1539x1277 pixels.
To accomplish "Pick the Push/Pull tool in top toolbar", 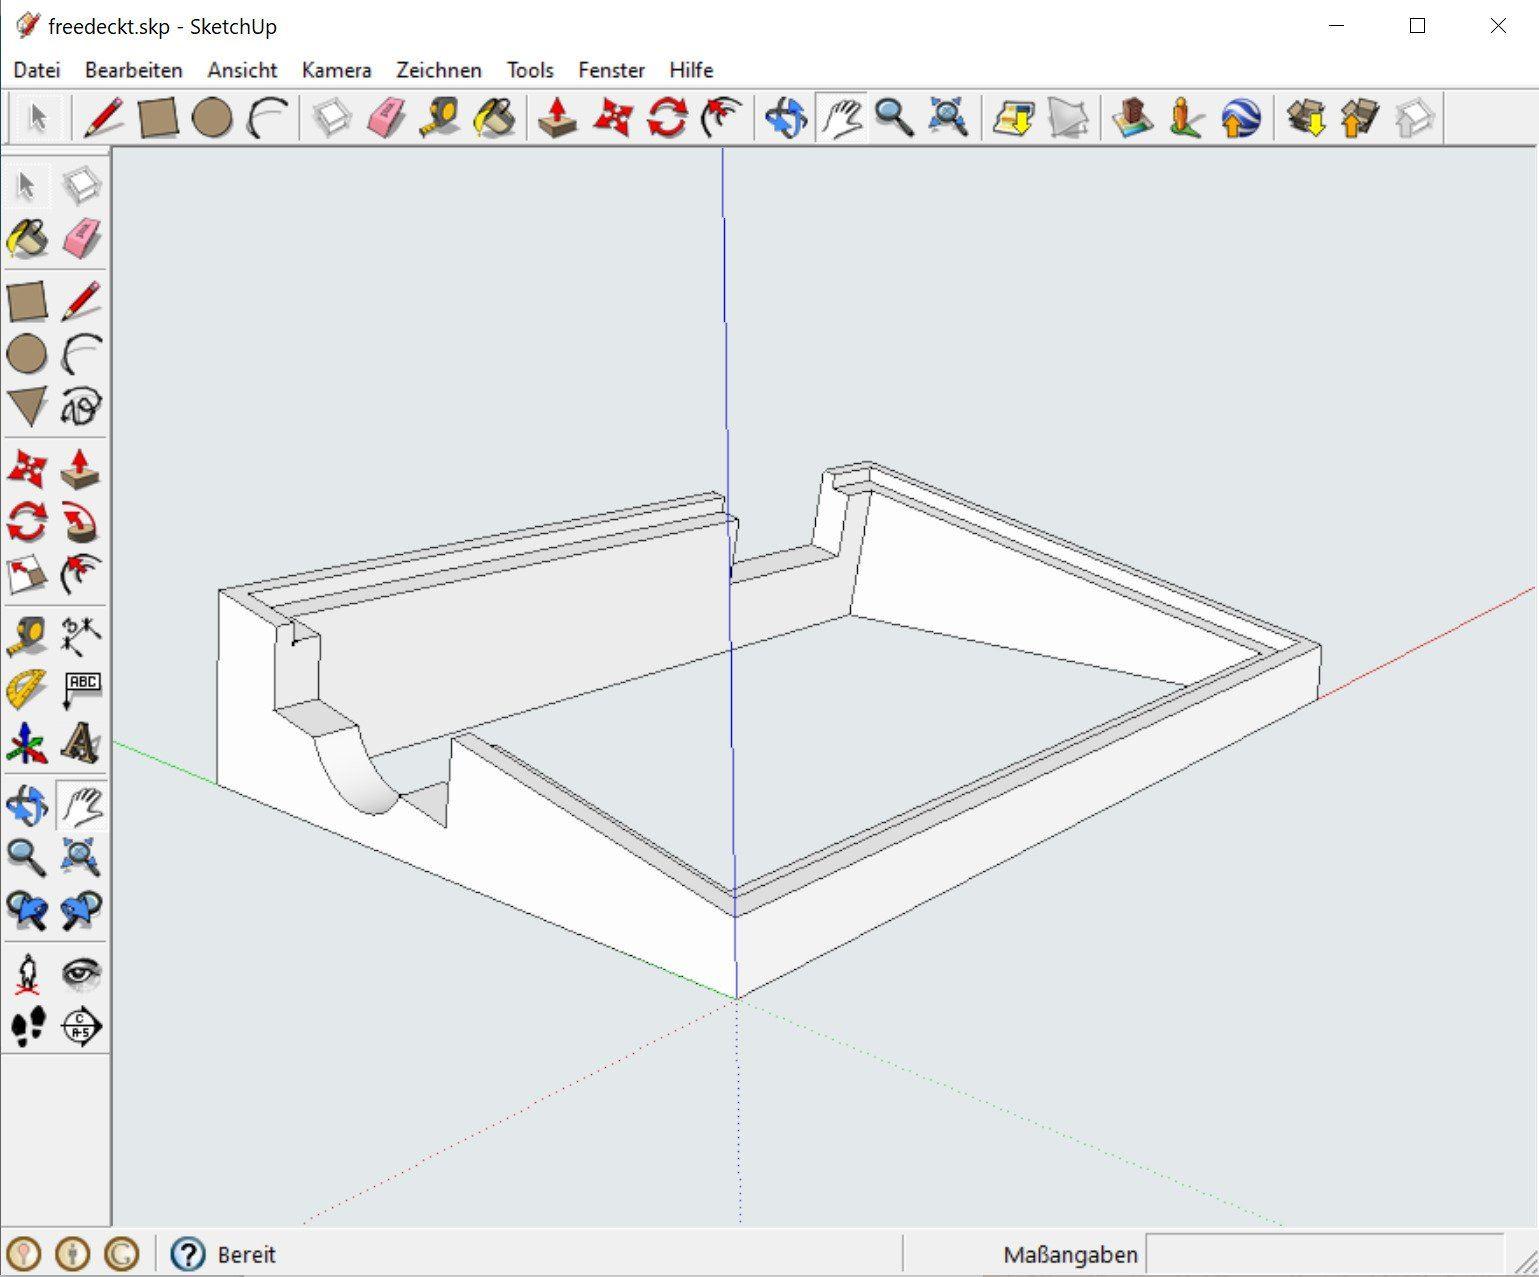I will click(557, 118).
